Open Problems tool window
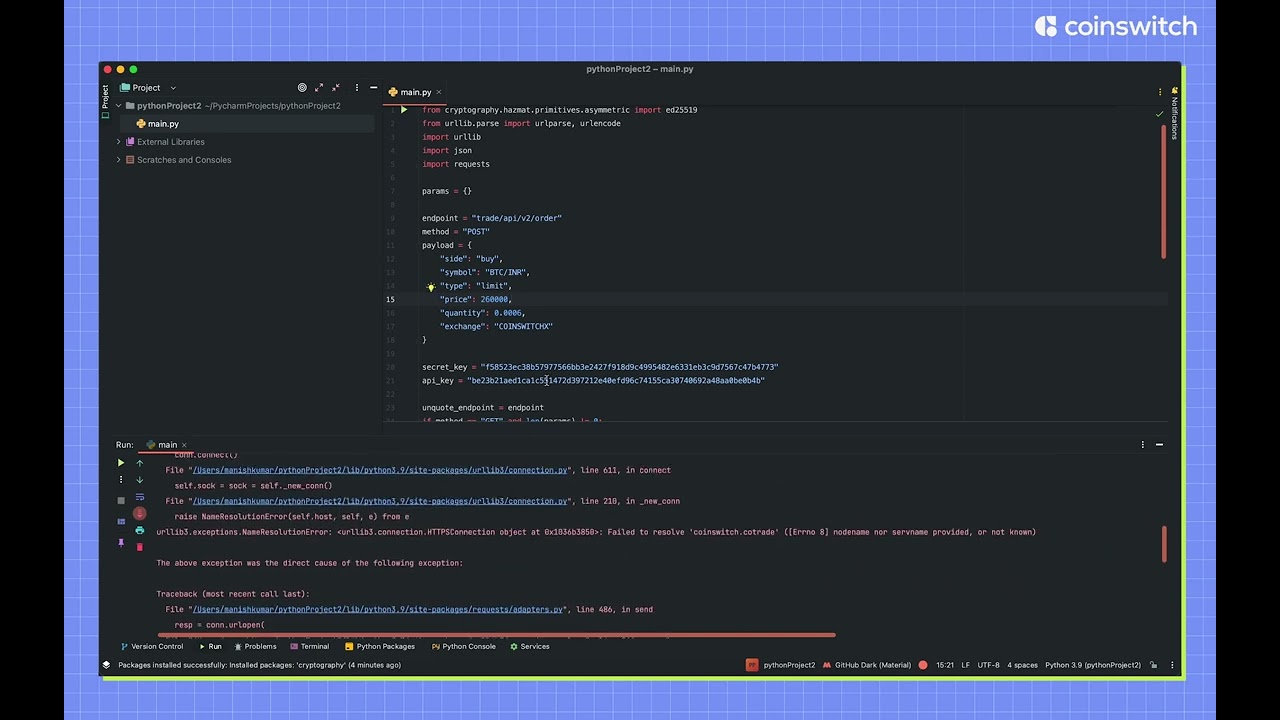The image size is (1280, 720). 254,647
